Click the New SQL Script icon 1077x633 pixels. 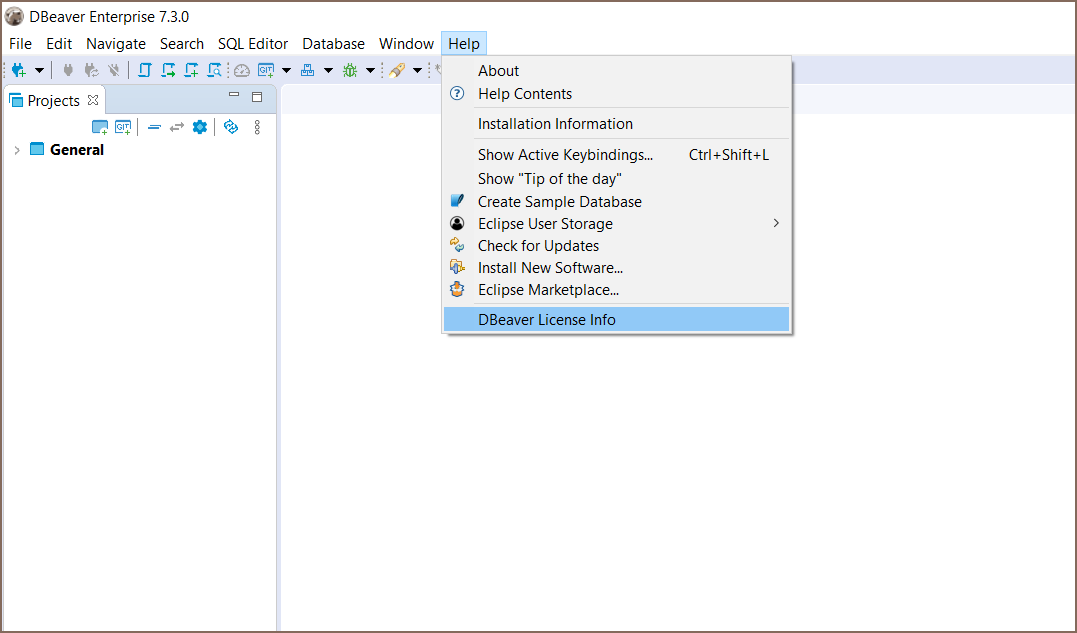[x=191, y=70]
